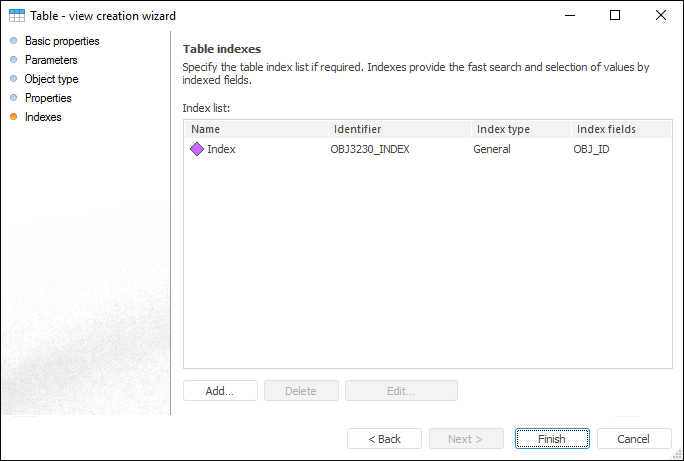684x461 pixels.
Task: Close the view creation wizard
Action: click(x=661, y=16)
